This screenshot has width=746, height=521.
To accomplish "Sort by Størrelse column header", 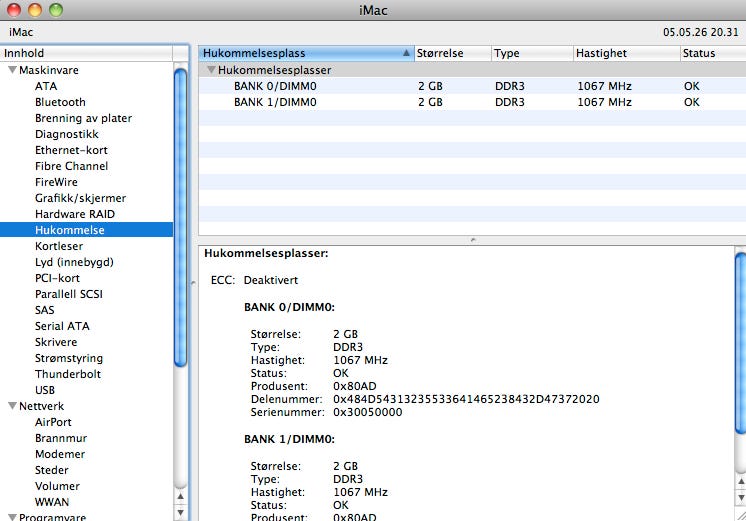I will point(453,53).
